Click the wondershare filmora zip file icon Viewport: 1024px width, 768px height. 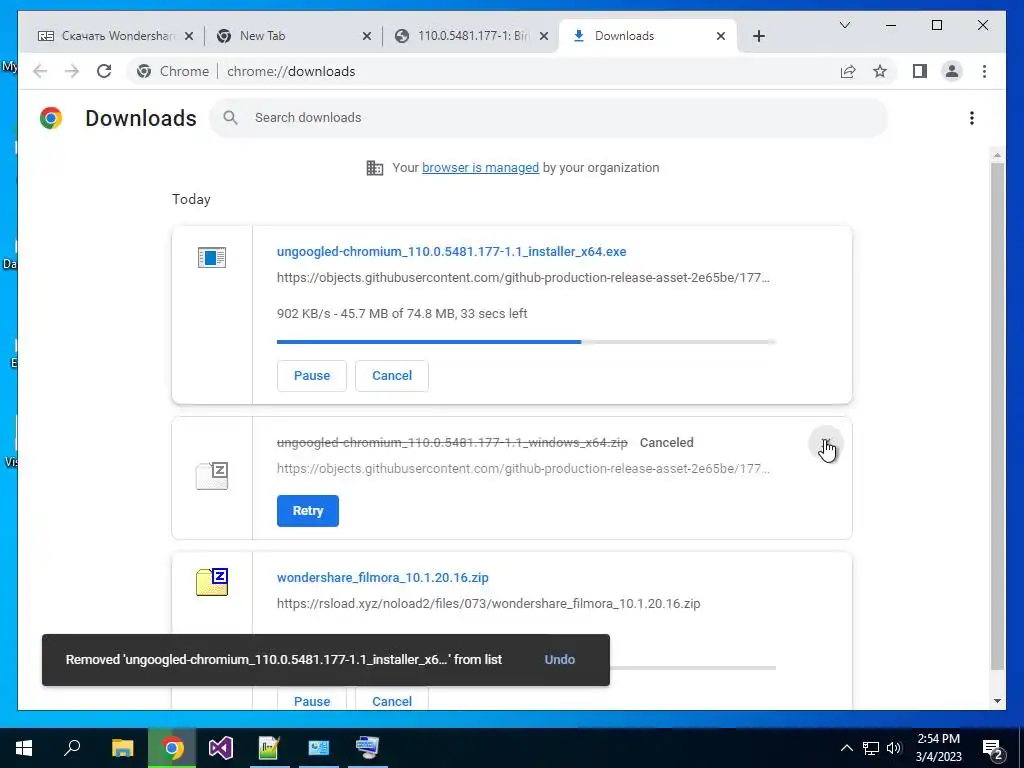pos(212,582)
